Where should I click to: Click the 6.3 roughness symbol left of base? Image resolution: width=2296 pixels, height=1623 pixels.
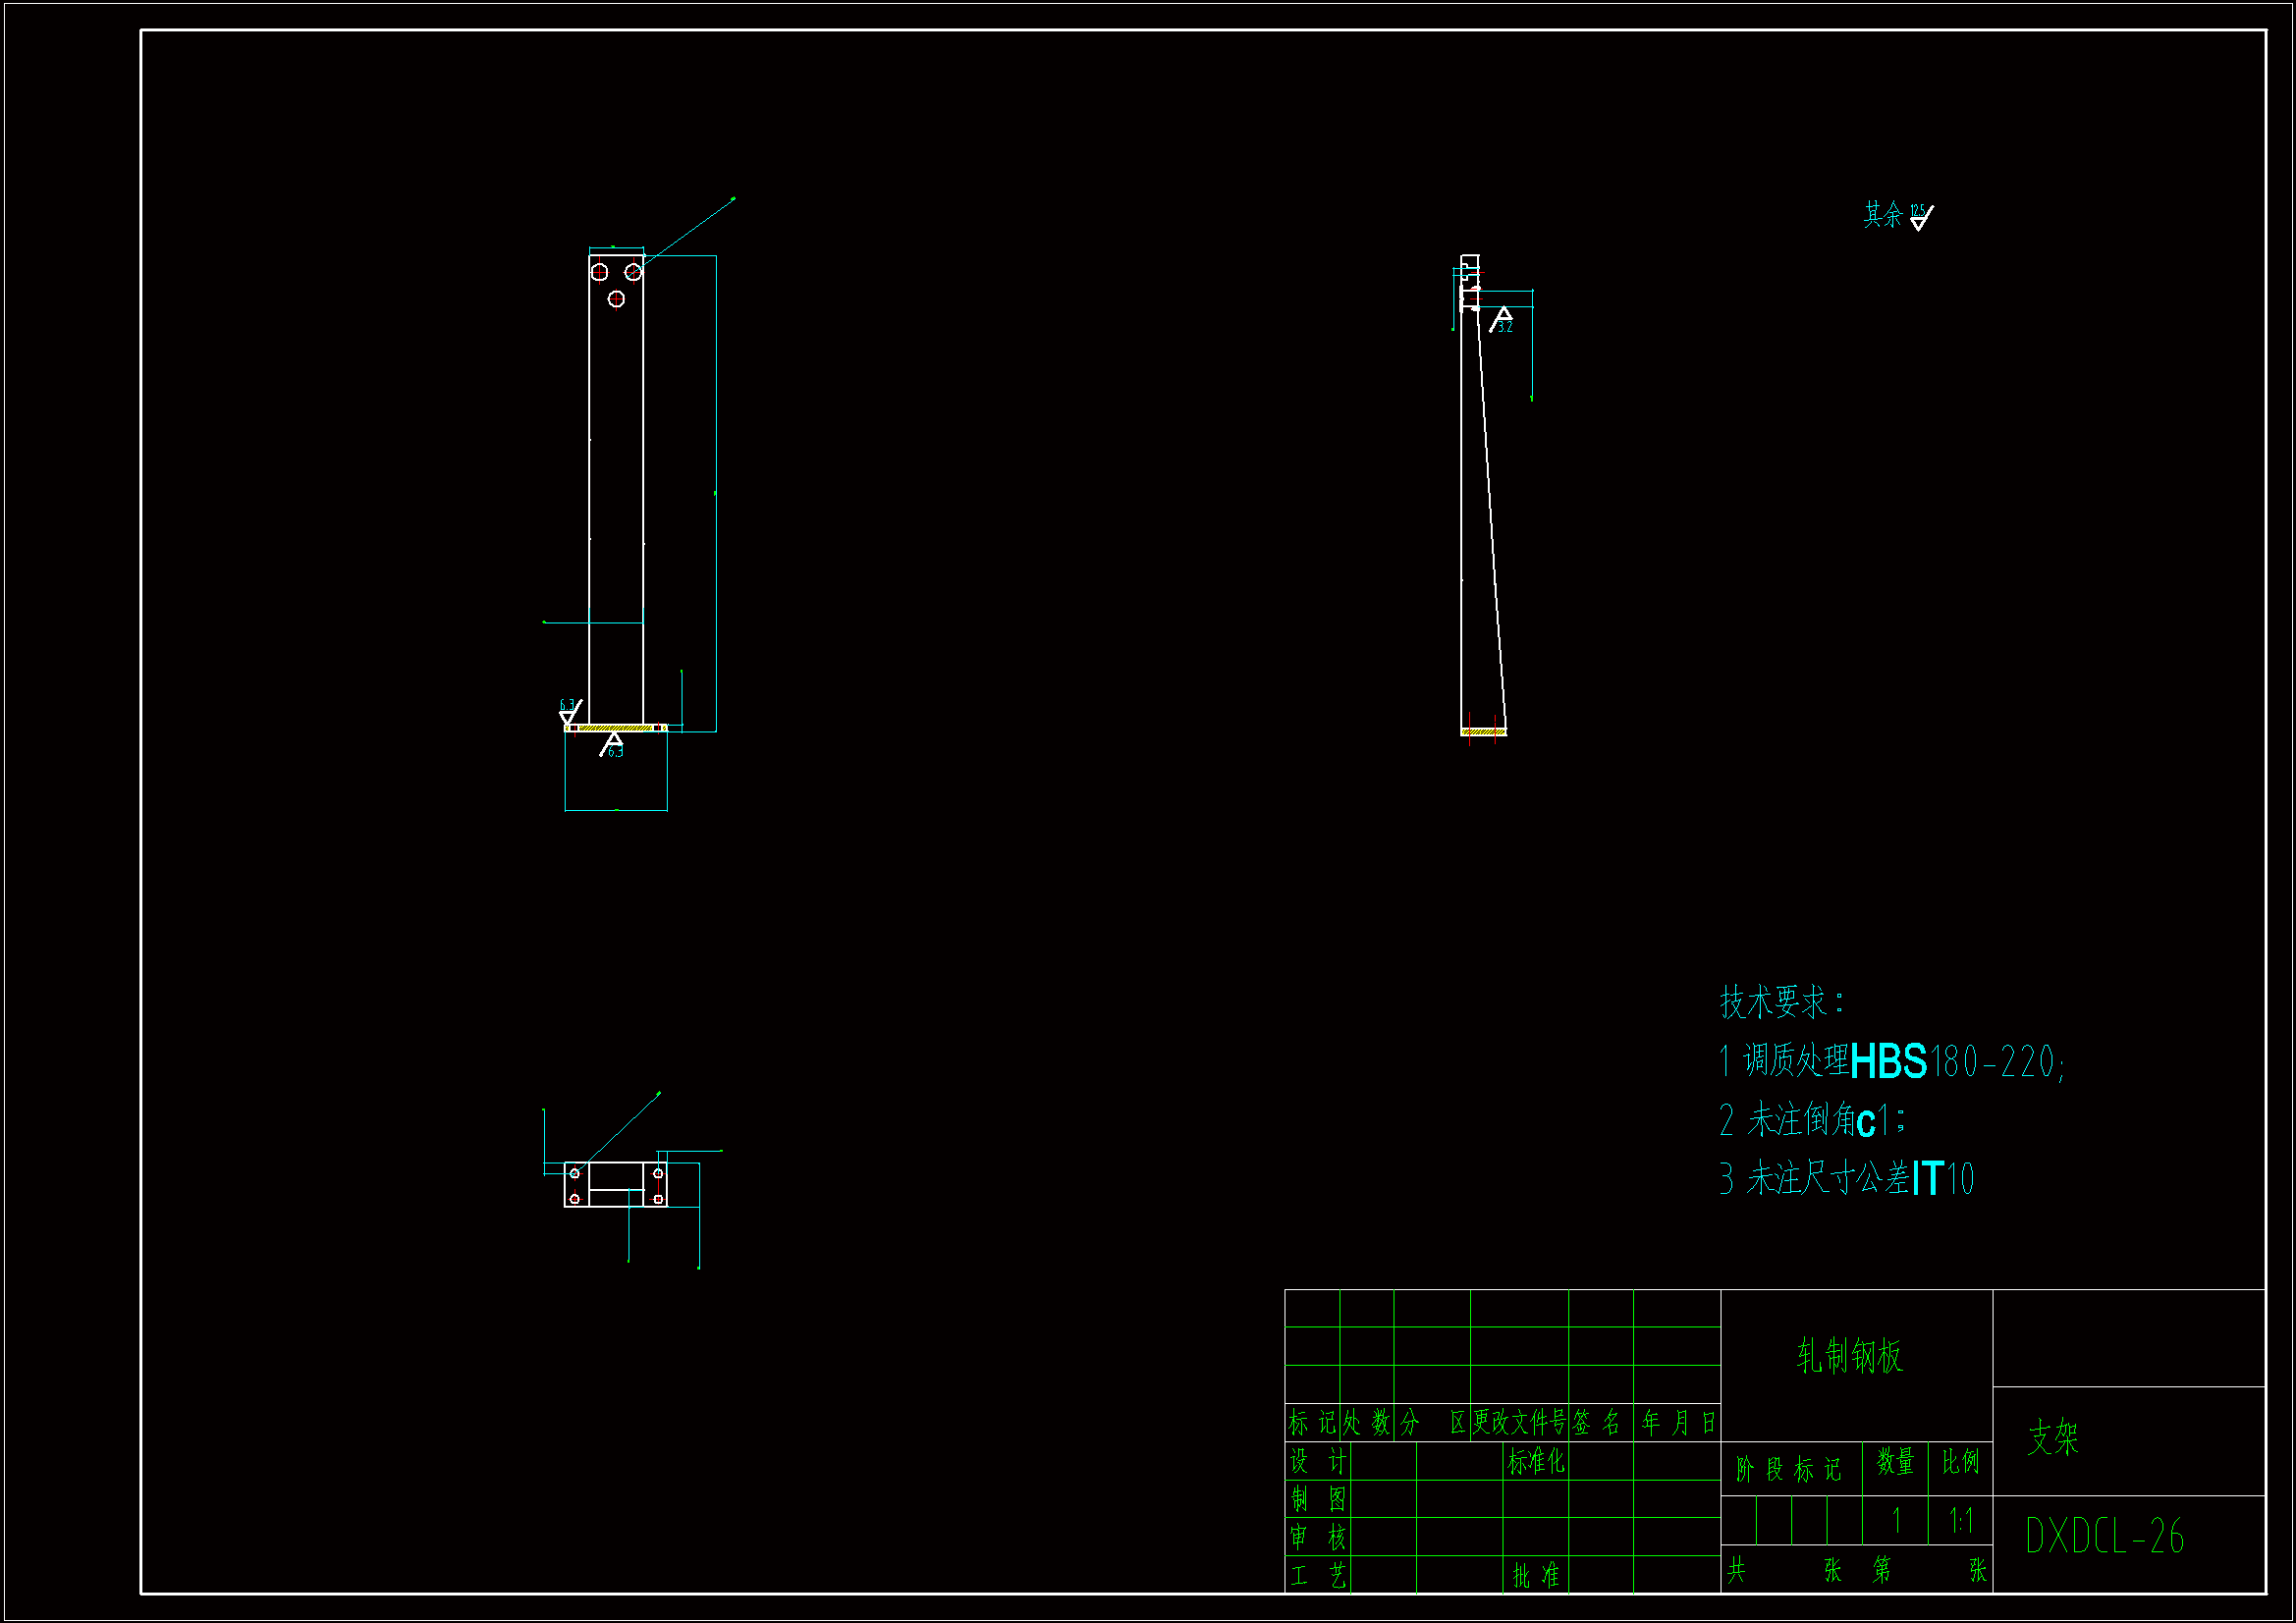click(x=569, y=711)
